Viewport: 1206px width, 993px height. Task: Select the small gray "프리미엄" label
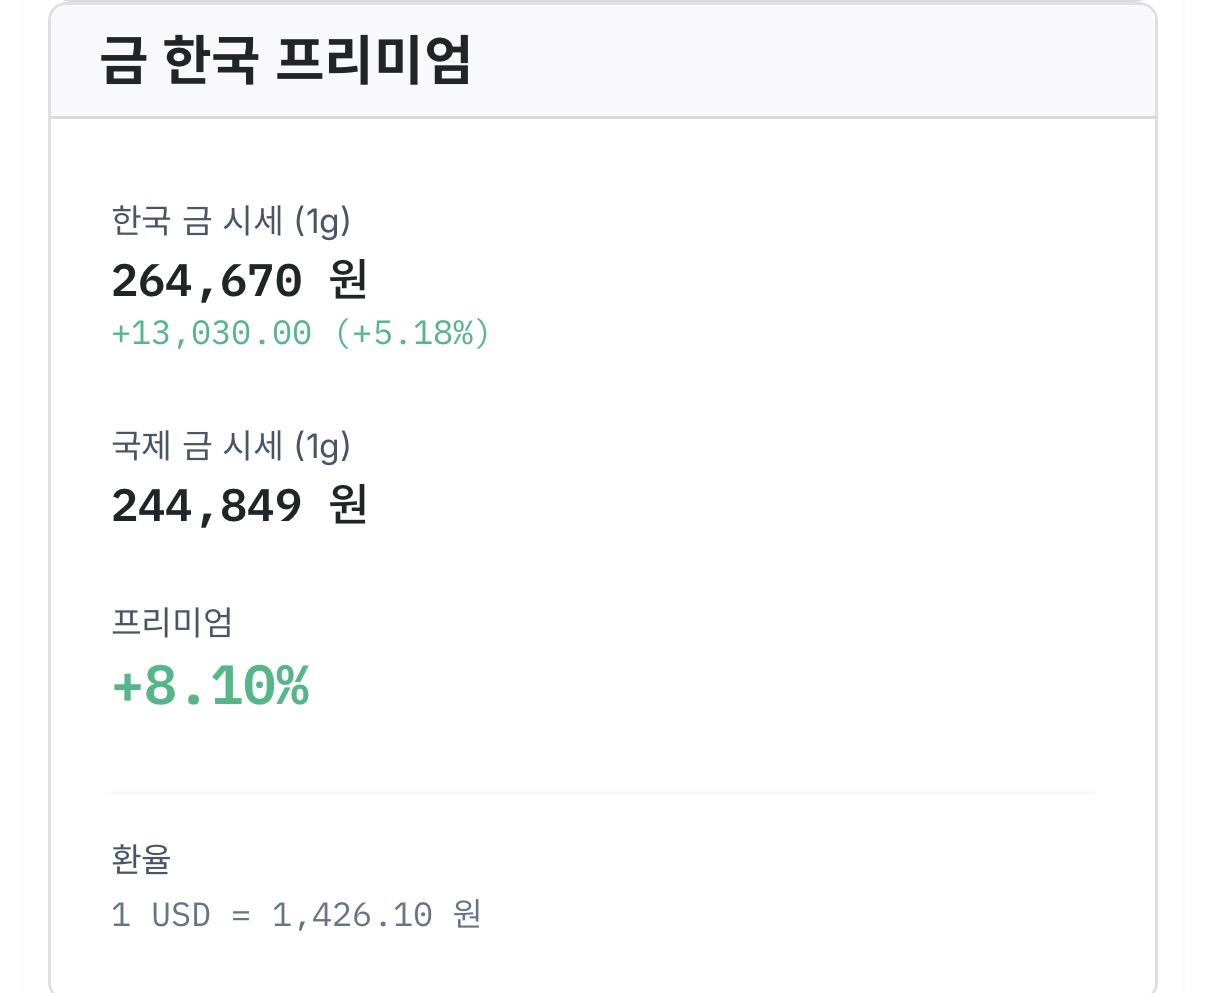pos(172,622)
